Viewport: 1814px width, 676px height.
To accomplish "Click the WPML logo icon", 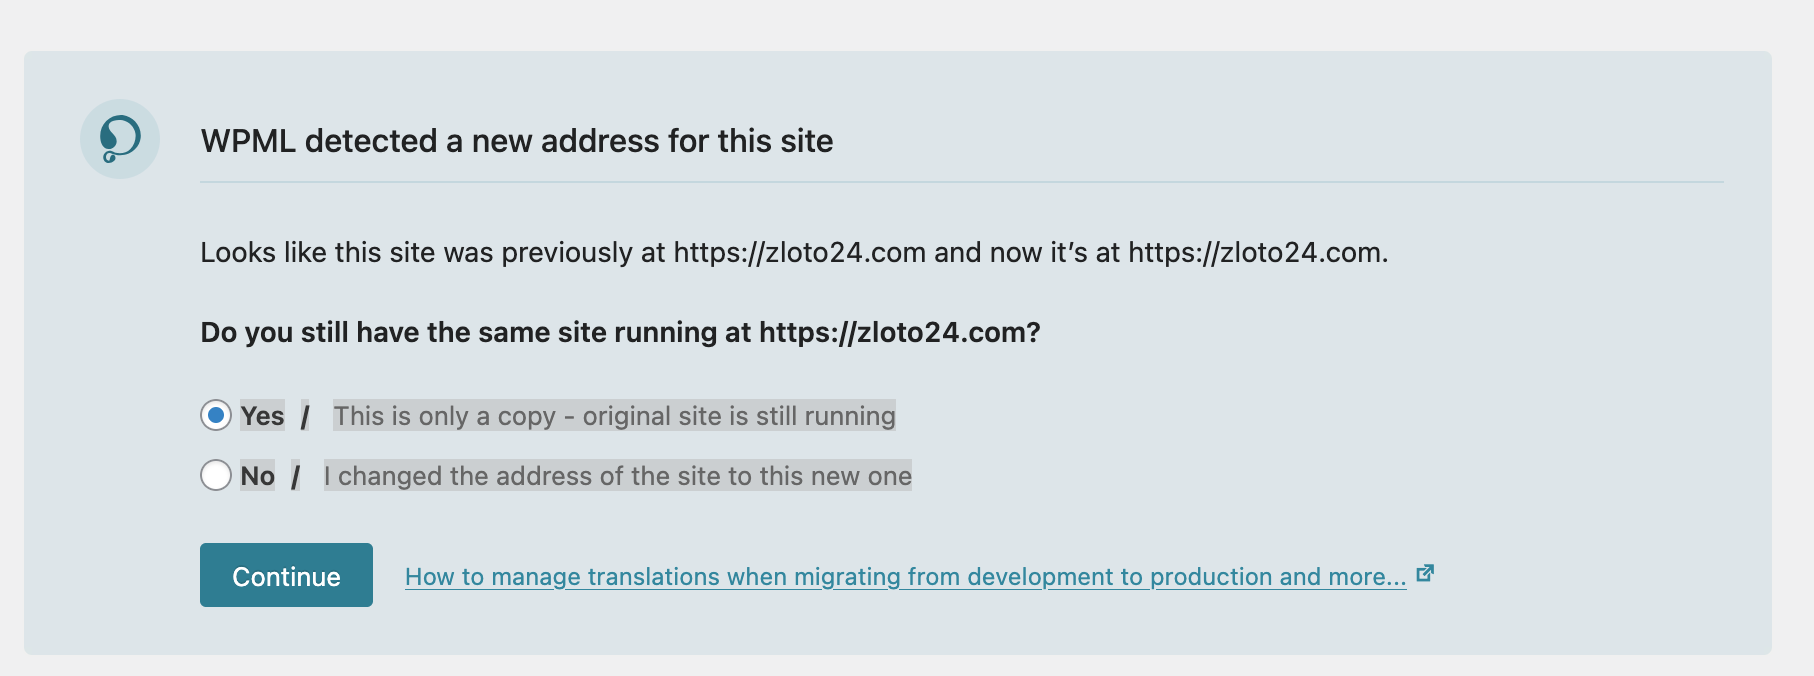I will (x=120, y=139).
